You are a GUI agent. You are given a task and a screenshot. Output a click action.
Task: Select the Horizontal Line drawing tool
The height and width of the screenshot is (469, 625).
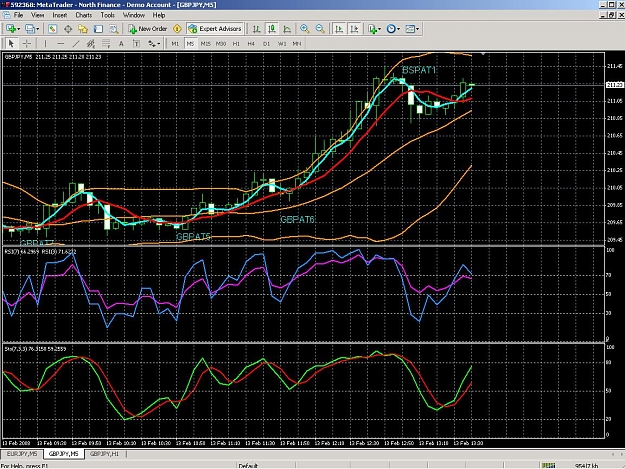(x=60, y=43)
